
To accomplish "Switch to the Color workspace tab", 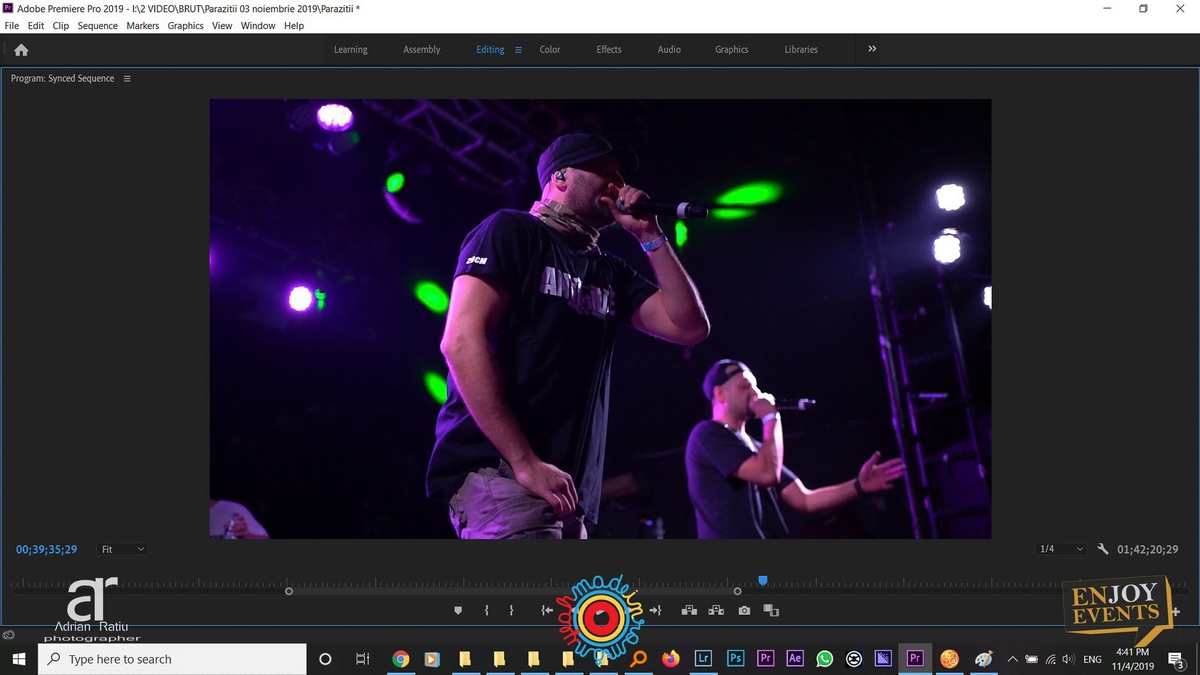I will pyautogui.click(x=550, y=50).
